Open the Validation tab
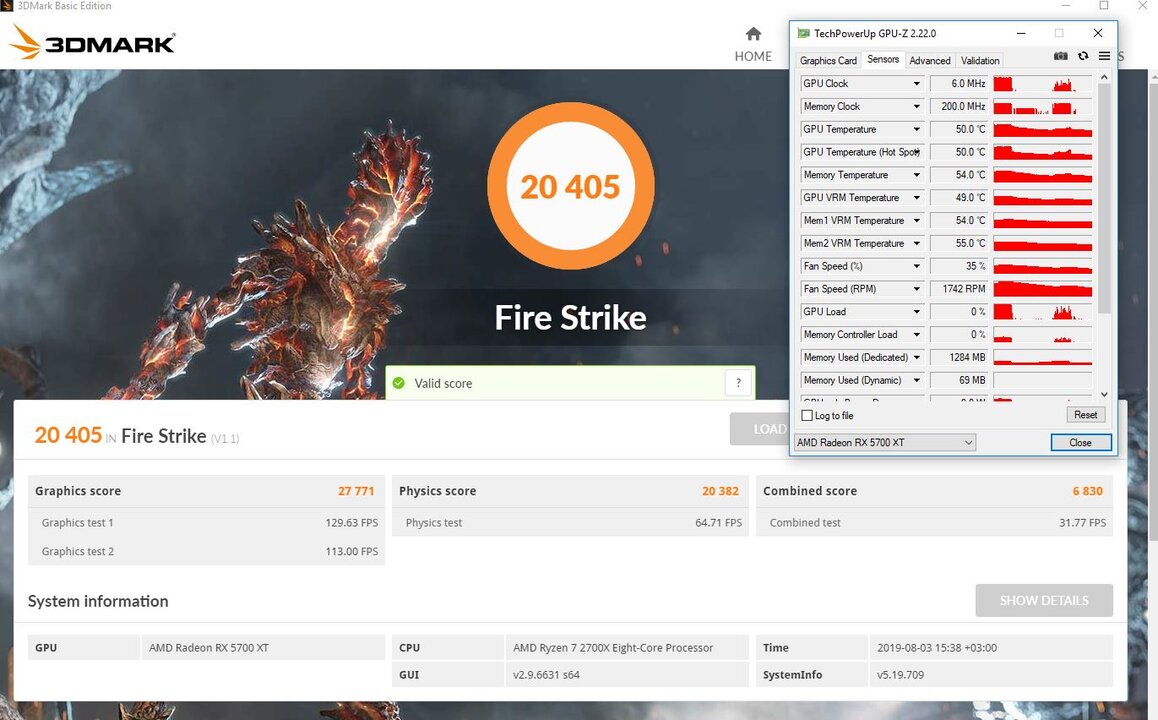Image resolution: width=1158 pixels, height=720 pixels. point(979,61)
